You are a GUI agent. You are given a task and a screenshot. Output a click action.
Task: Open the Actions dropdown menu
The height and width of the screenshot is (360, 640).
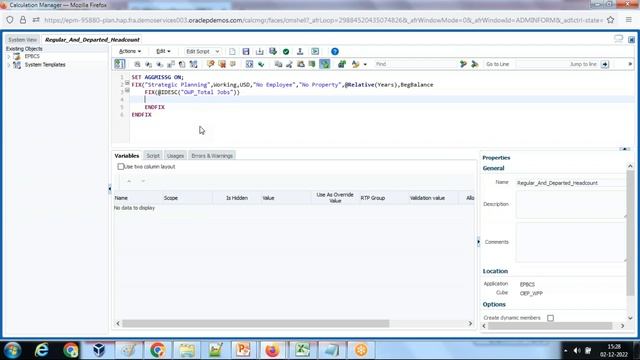click(x=129, y=51)
